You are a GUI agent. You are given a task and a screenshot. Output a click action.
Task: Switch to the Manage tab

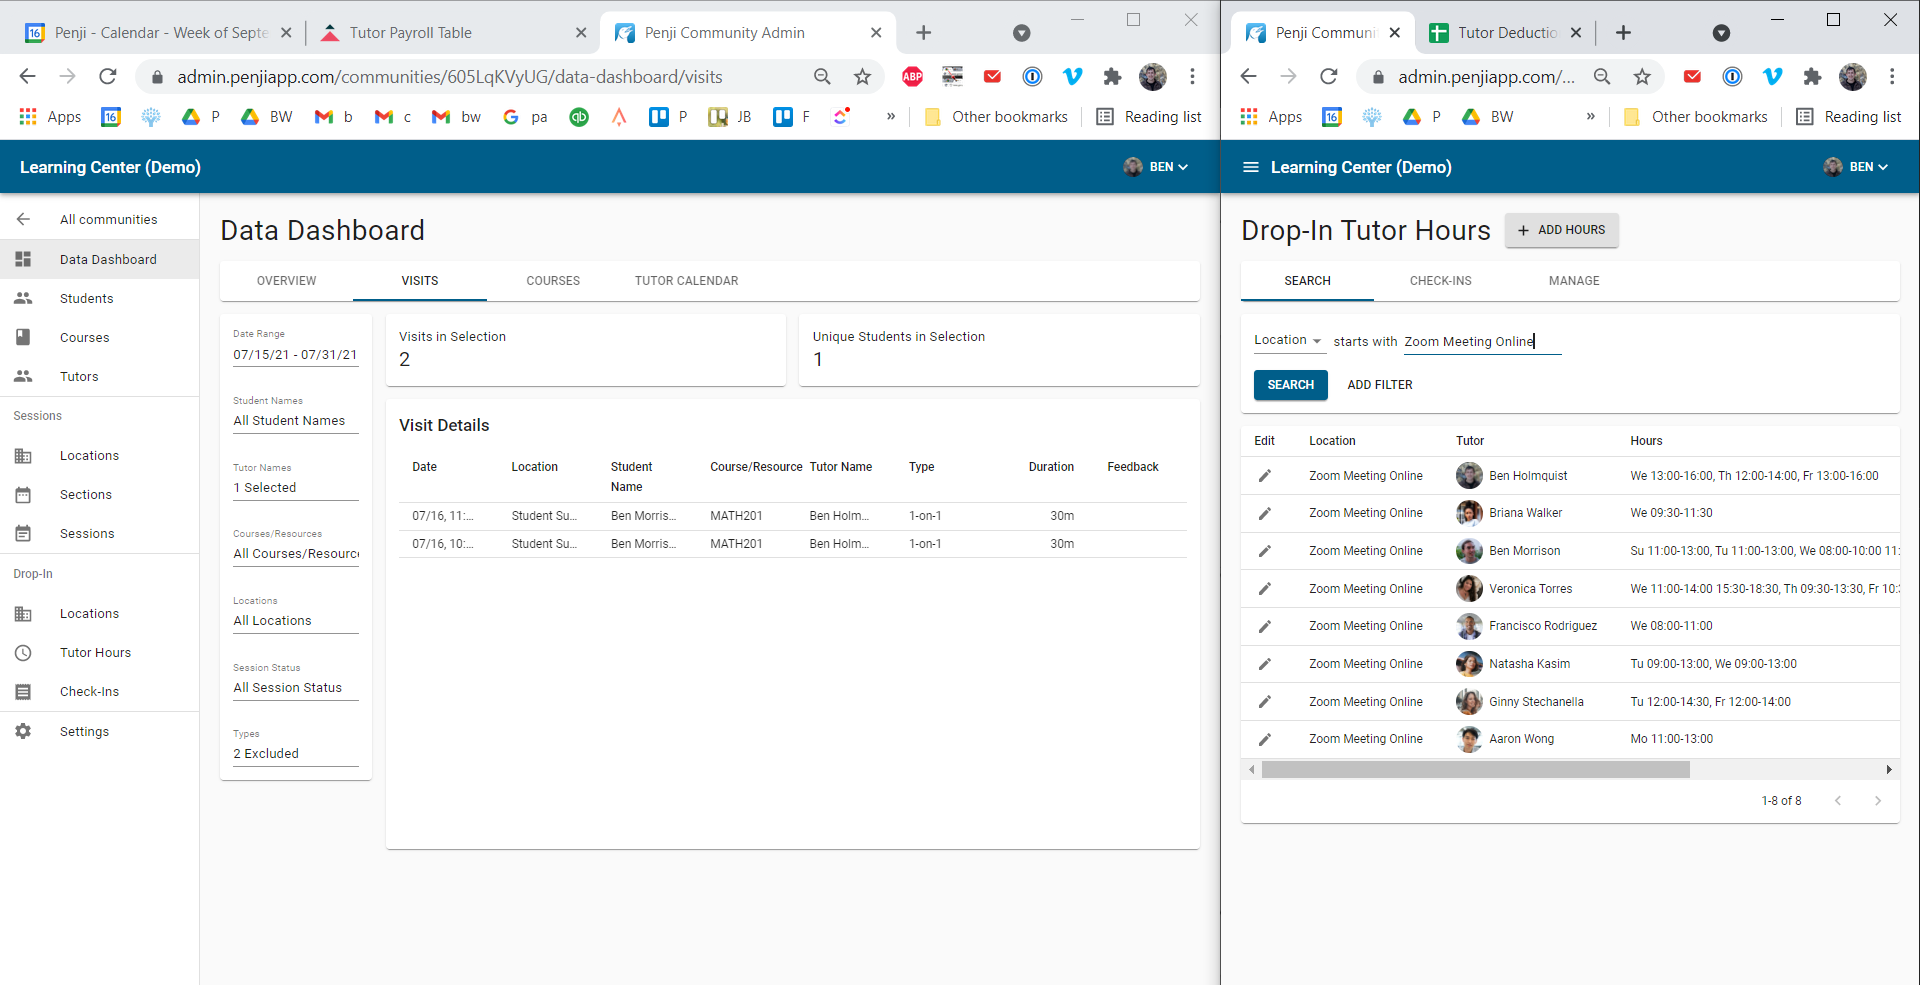pyautogui.click(x=1574, y=281)
